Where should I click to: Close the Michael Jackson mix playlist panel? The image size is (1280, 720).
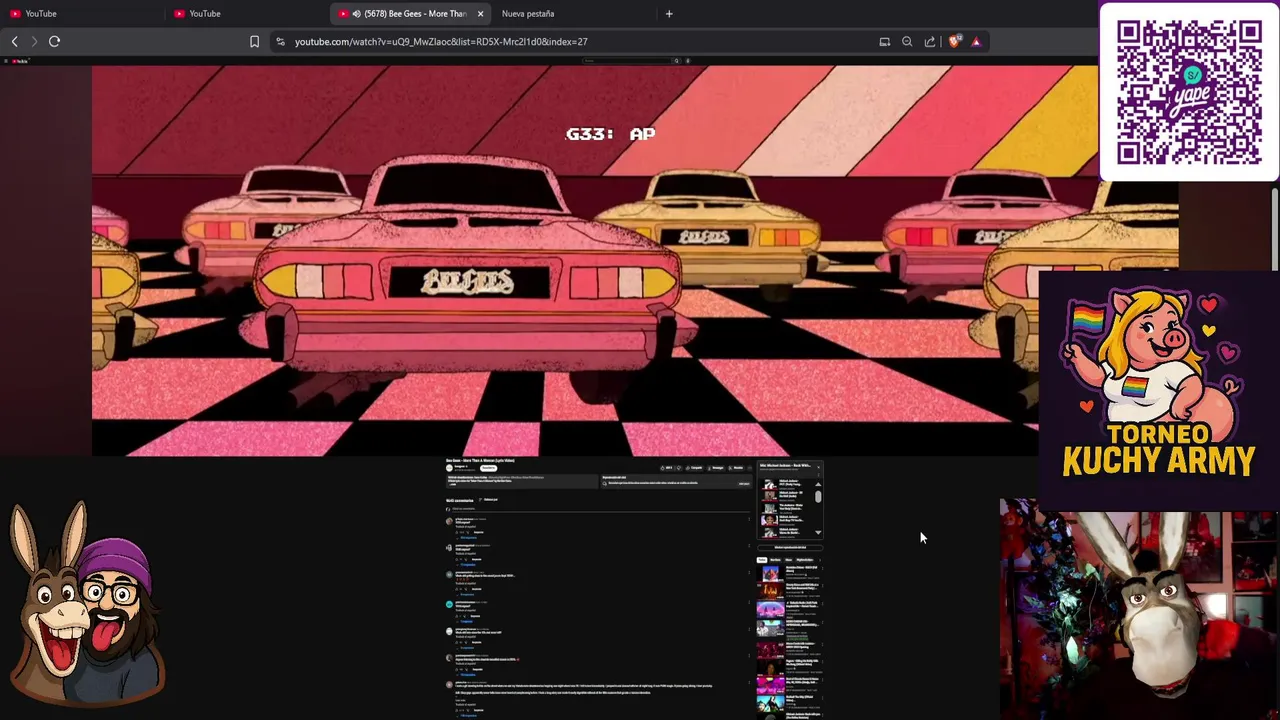[818, 467]
